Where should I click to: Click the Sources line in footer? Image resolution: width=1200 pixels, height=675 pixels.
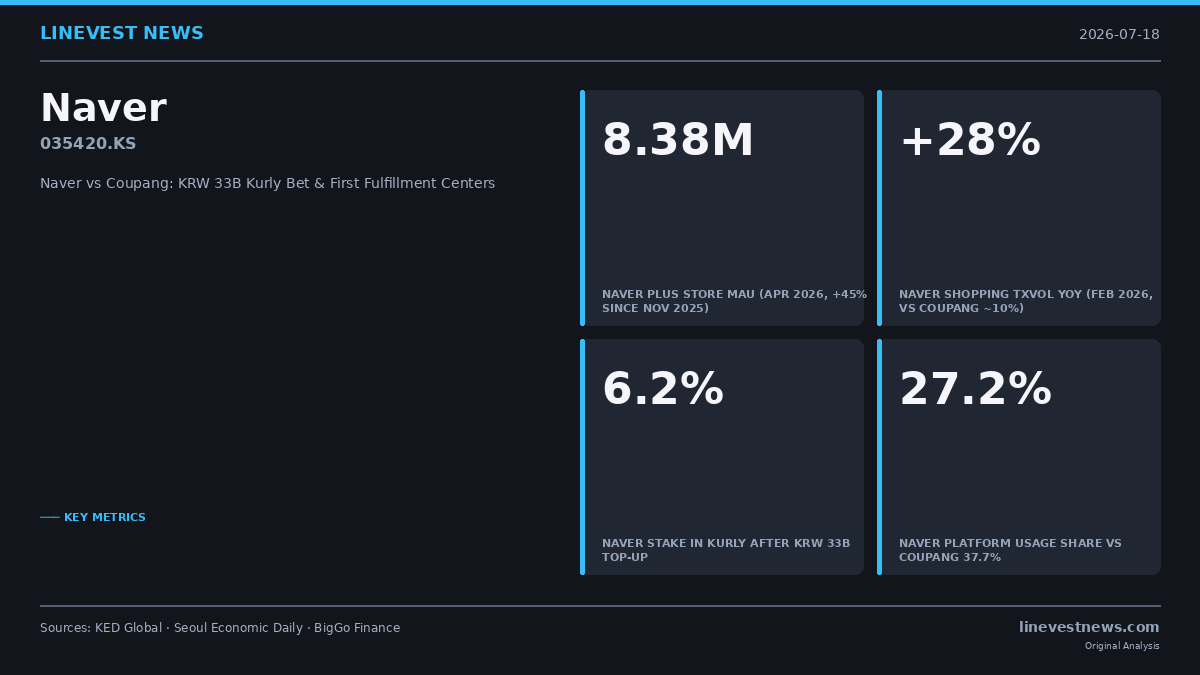(220, 628)
